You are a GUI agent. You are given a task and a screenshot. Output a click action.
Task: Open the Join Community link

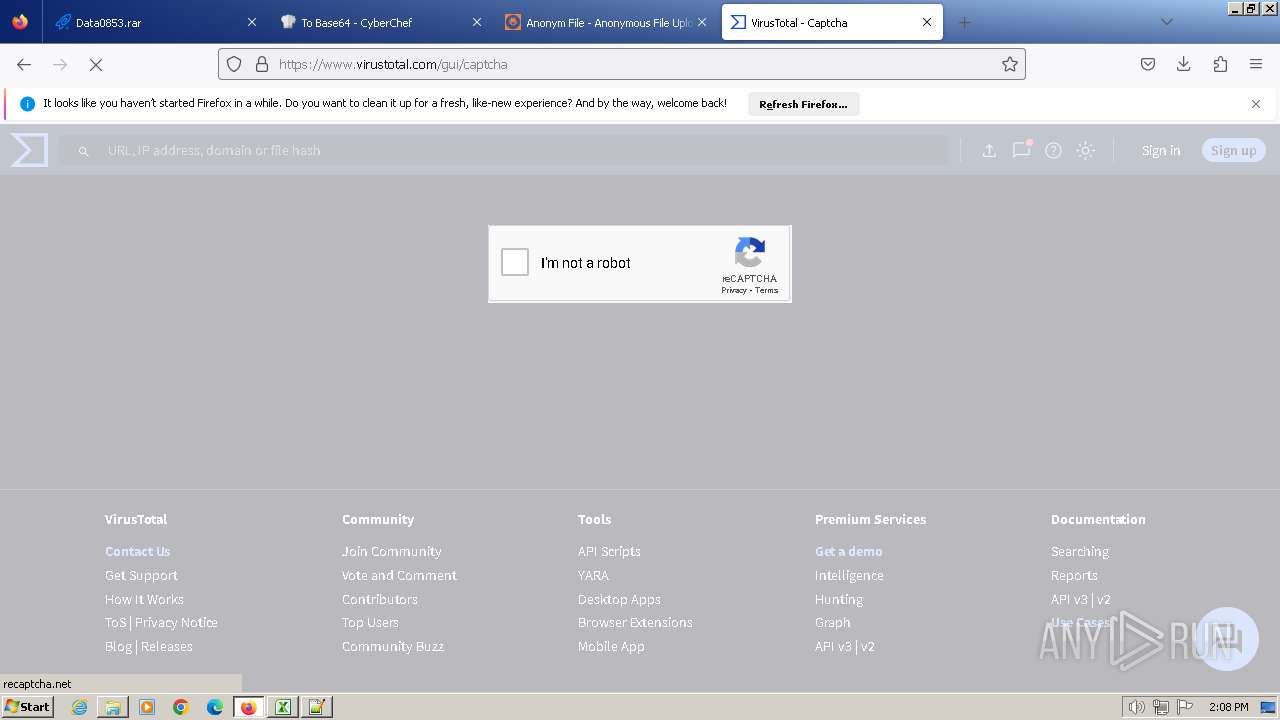click(391, 551)
